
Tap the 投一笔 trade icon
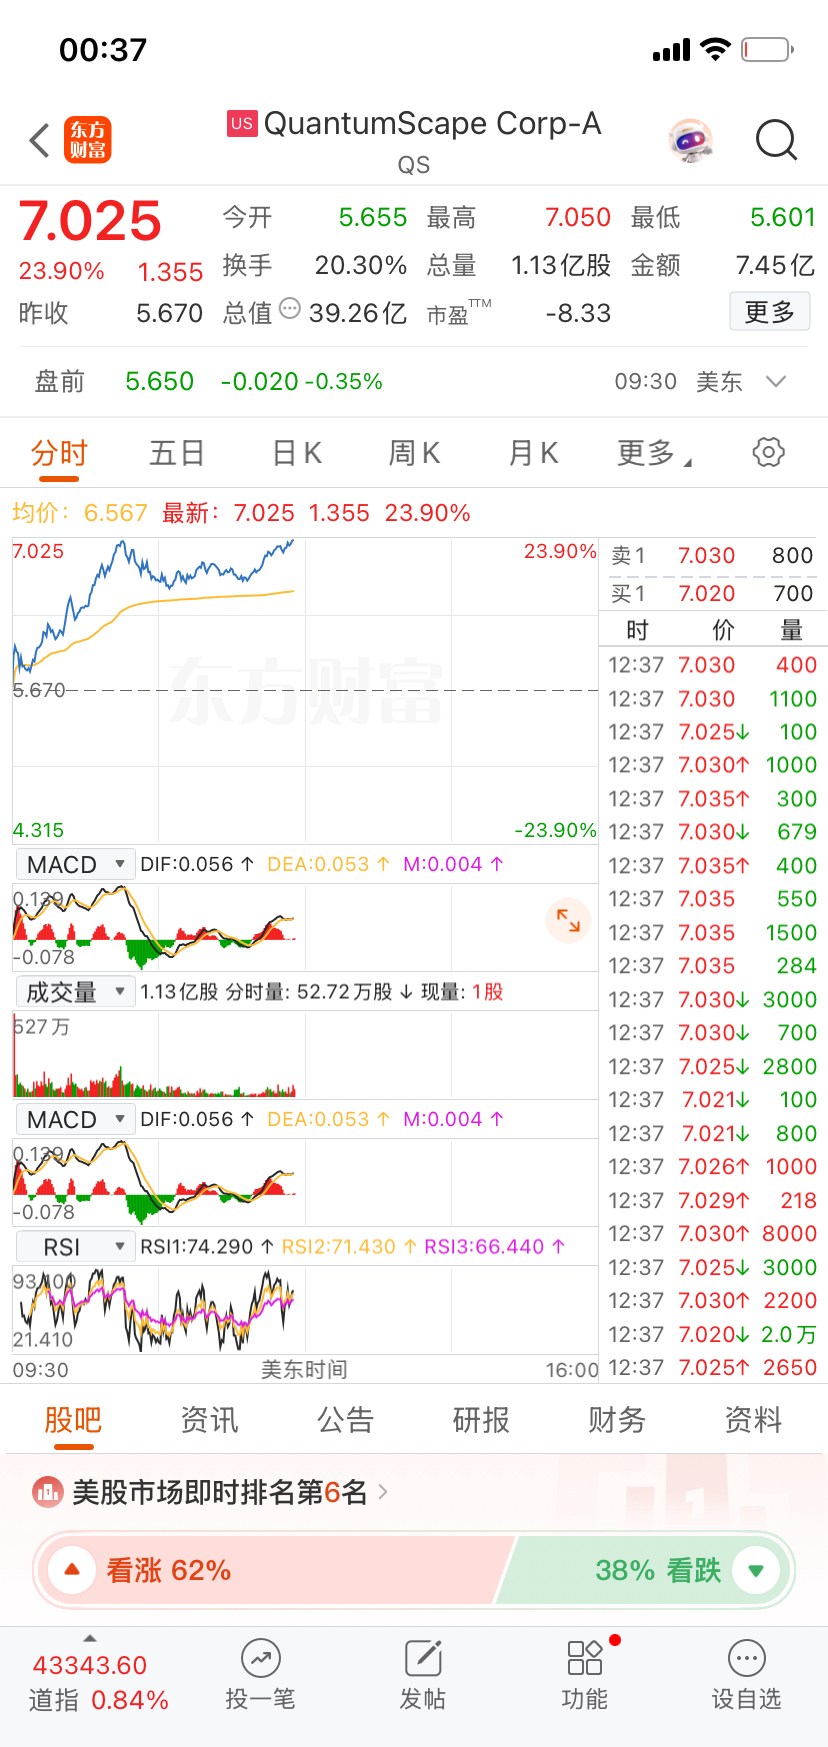click(260, 1659)
